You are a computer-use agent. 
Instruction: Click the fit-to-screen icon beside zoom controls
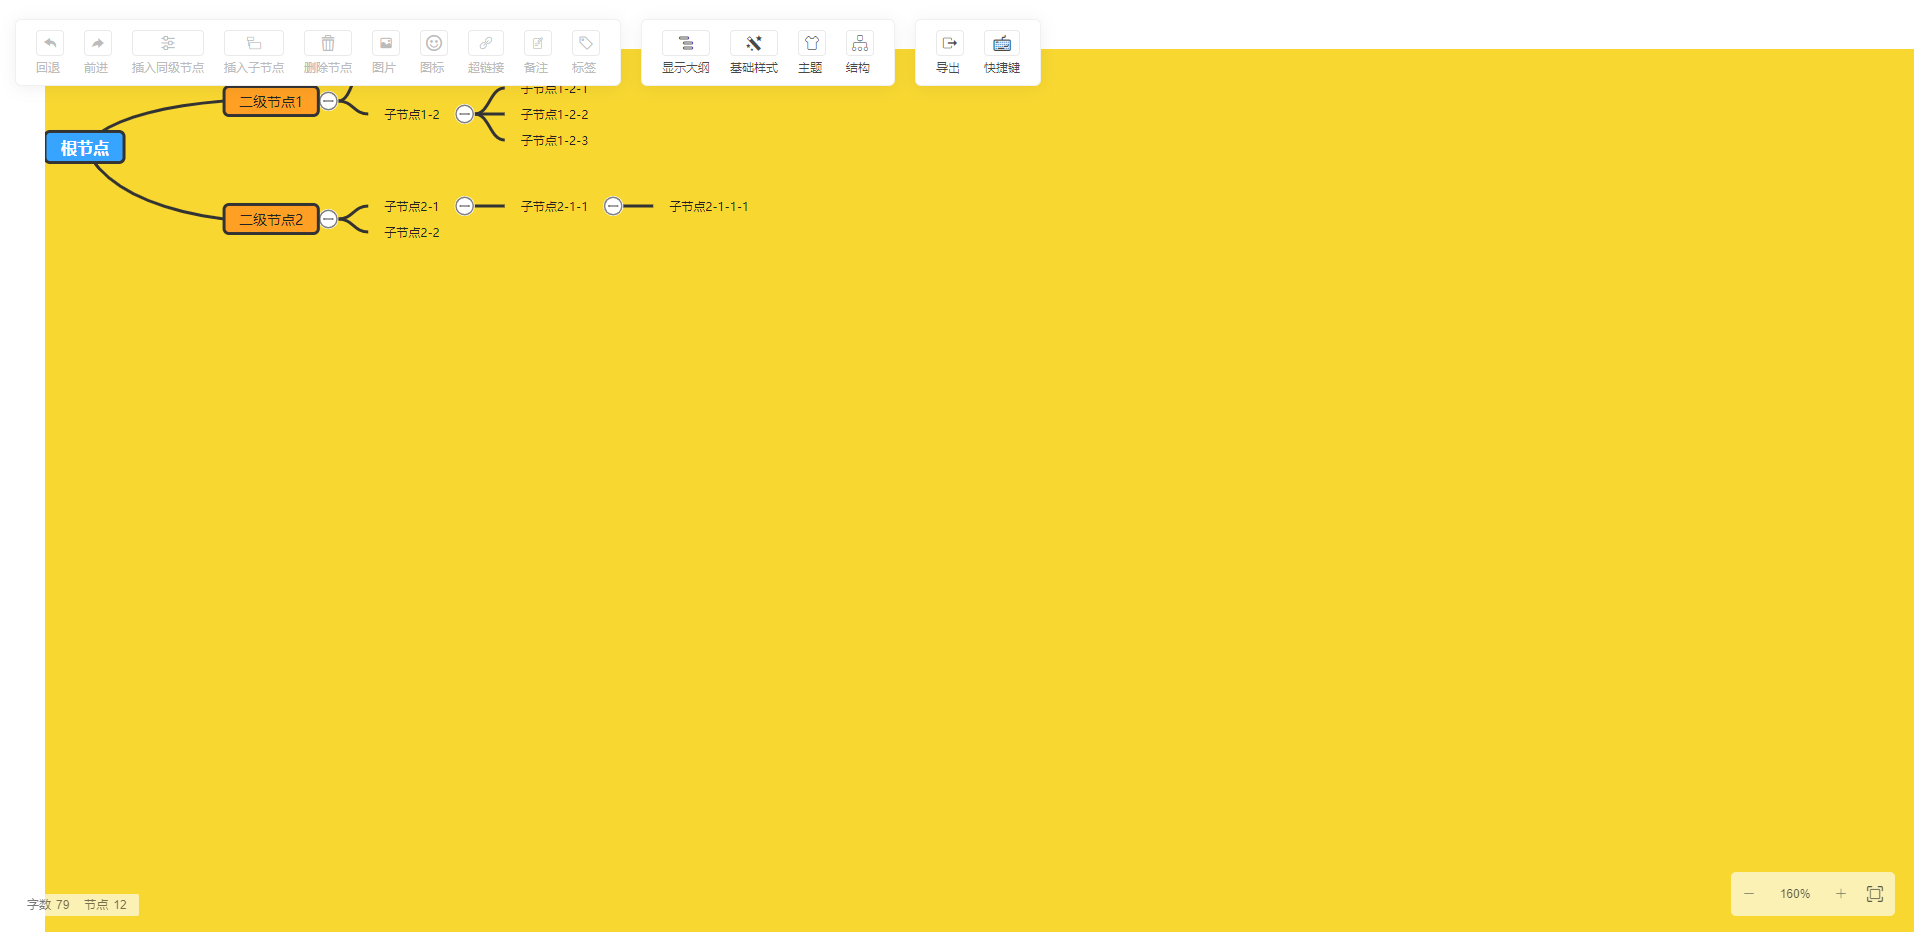[1875, 894]
